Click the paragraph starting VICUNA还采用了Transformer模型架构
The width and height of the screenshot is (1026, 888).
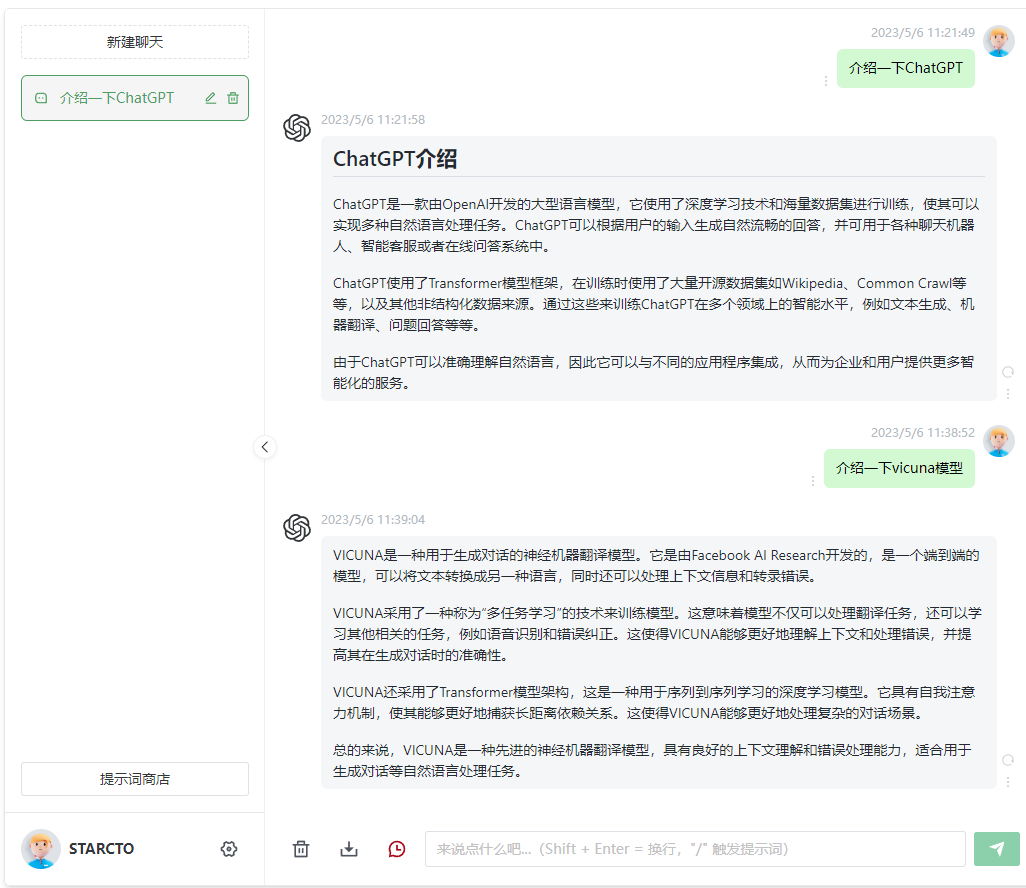pyautogui.click(x=654, y=702)
